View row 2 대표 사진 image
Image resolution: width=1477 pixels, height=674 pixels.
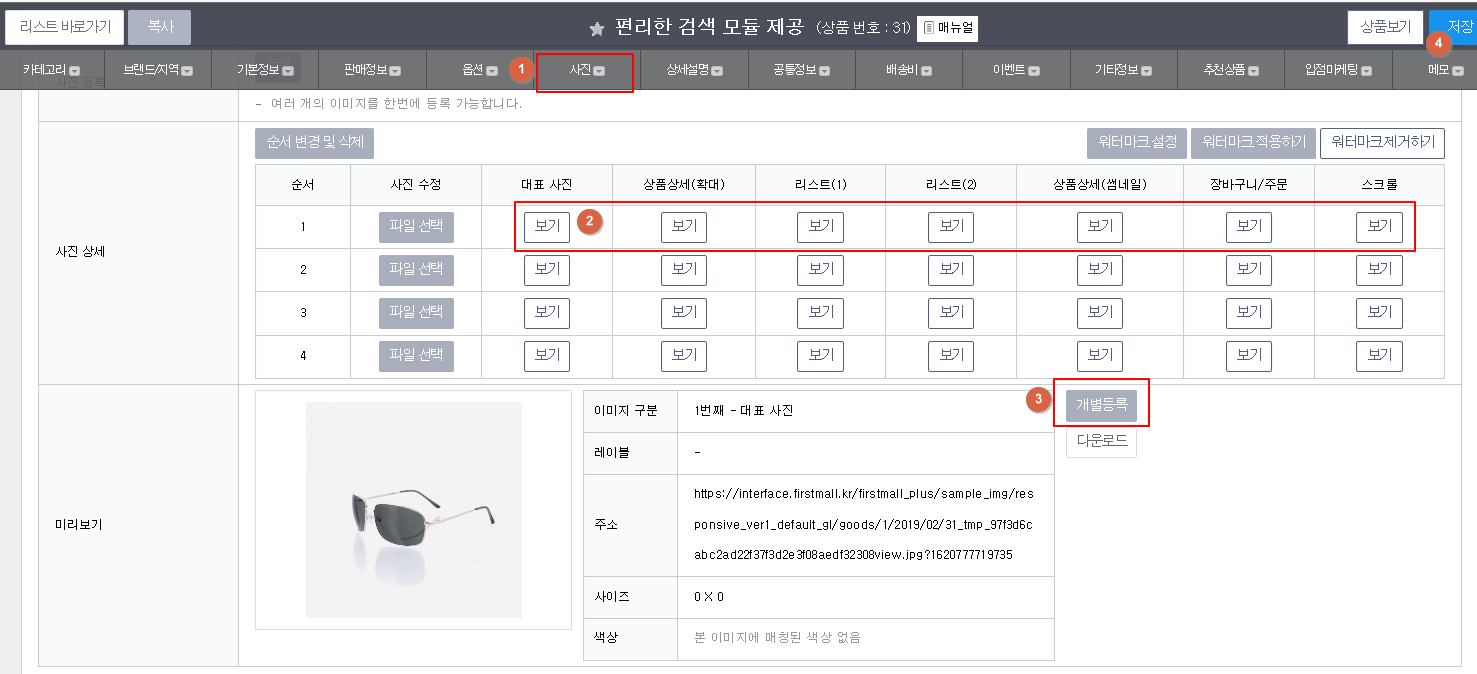coord(547,270)
